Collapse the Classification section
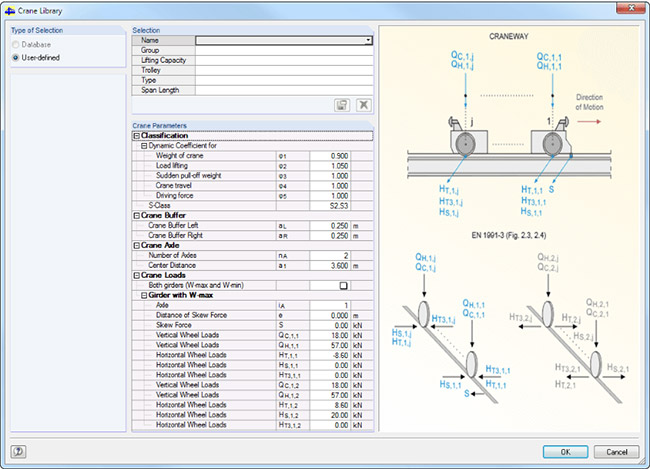Image resolution: width=650 pixels, height=469 pixels. point(136,135)
